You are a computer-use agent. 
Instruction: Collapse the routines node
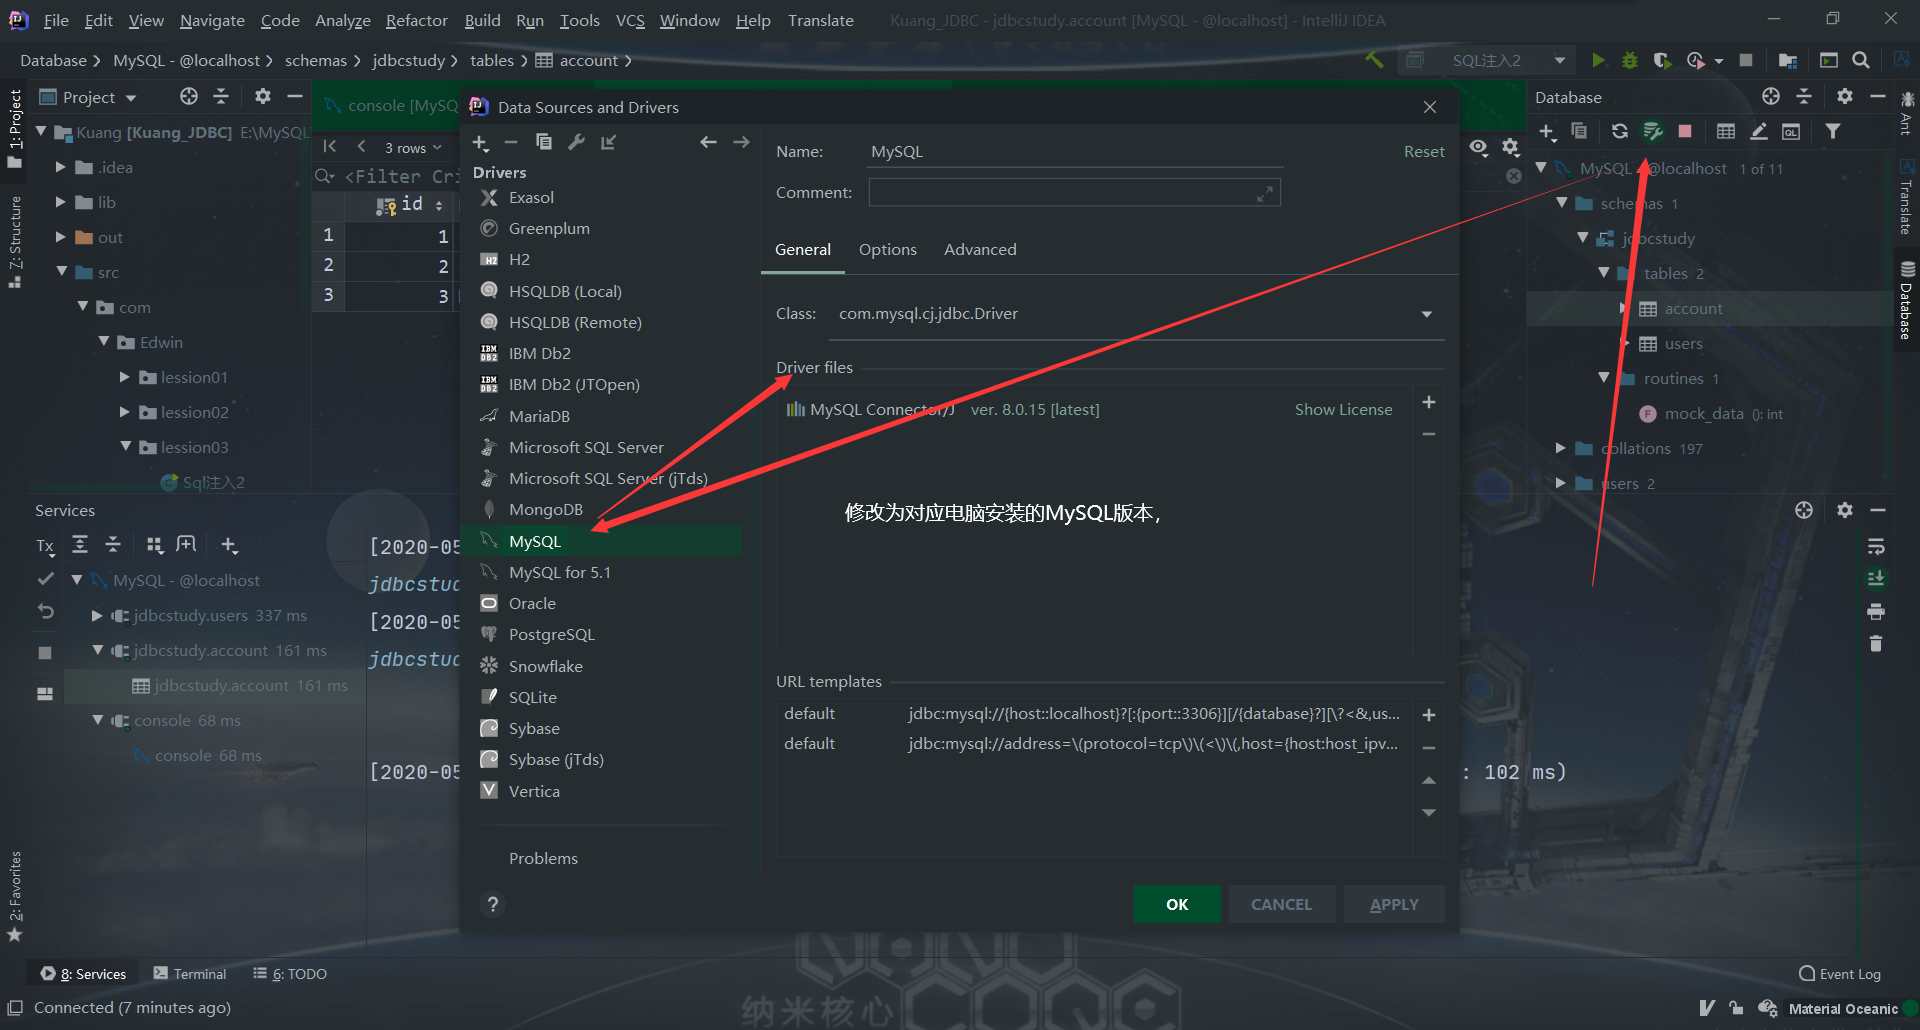tap(1604, 378)
